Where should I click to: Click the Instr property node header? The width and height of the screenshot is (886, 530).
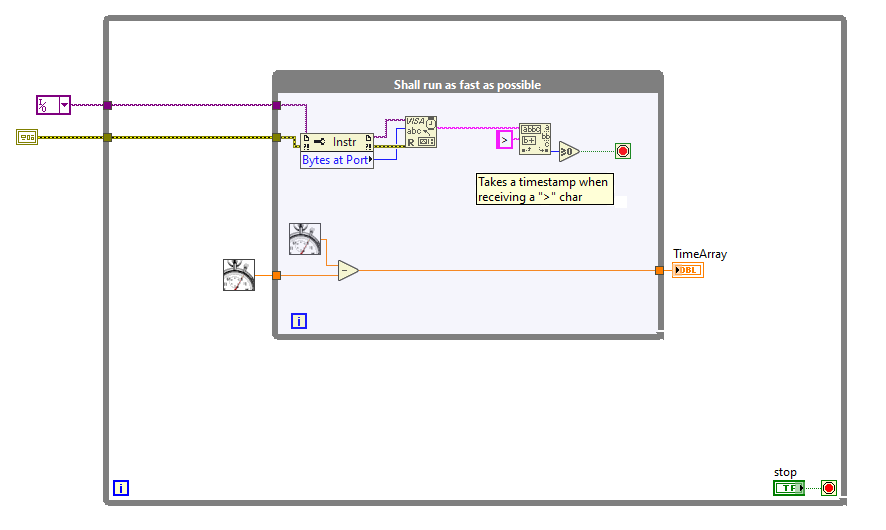pos(337,142)
